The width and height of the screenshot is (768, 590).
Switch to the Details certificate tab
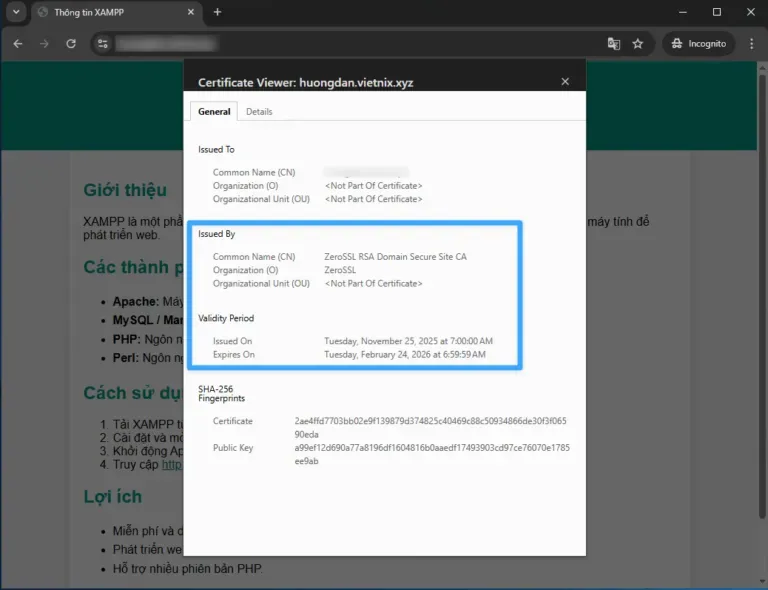259,111
